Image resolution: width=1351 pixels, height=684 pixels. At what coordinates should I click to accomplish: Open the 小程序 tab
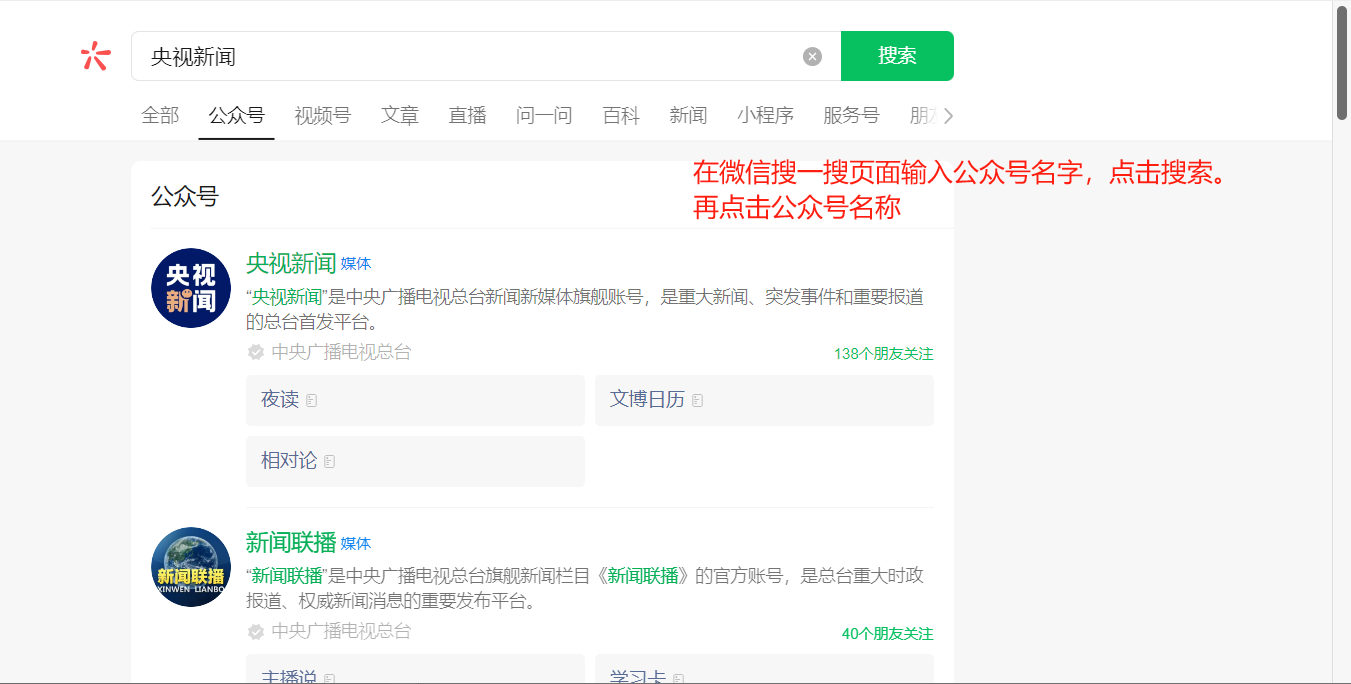pos(765,116)
